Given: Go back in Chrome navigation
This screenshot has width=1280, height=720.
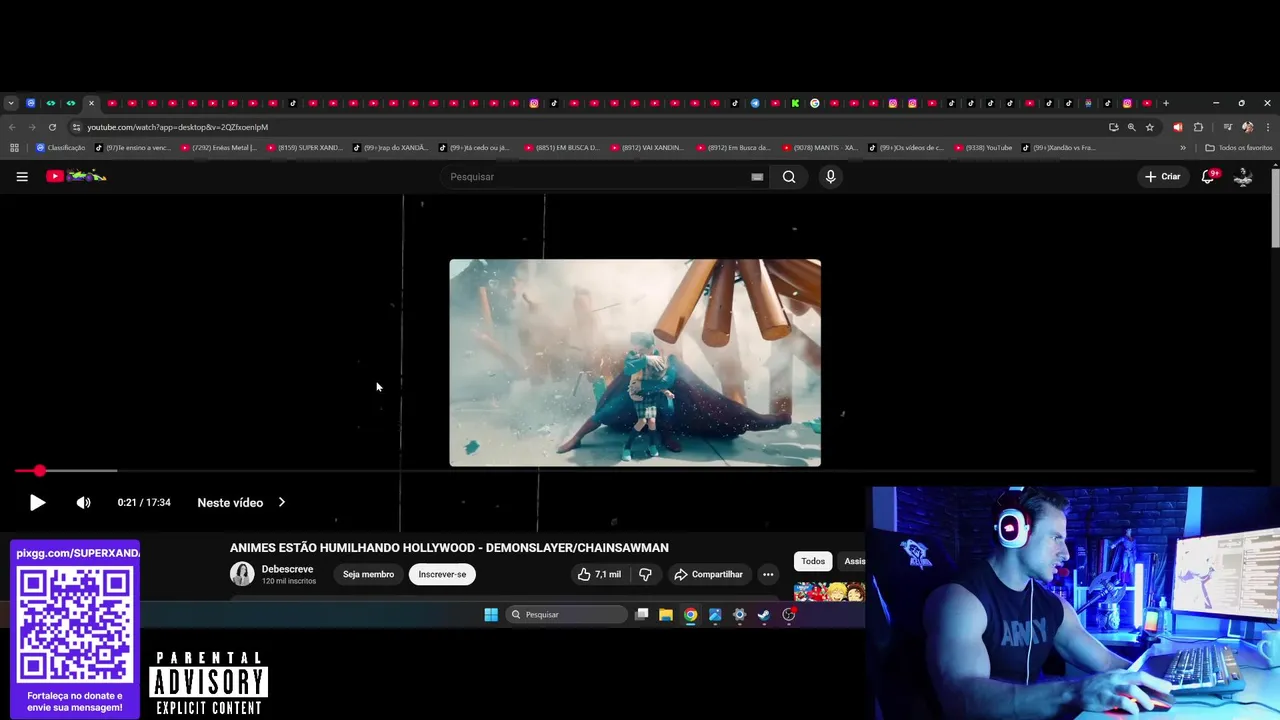Looking at the screenshot, I should 12,127.
